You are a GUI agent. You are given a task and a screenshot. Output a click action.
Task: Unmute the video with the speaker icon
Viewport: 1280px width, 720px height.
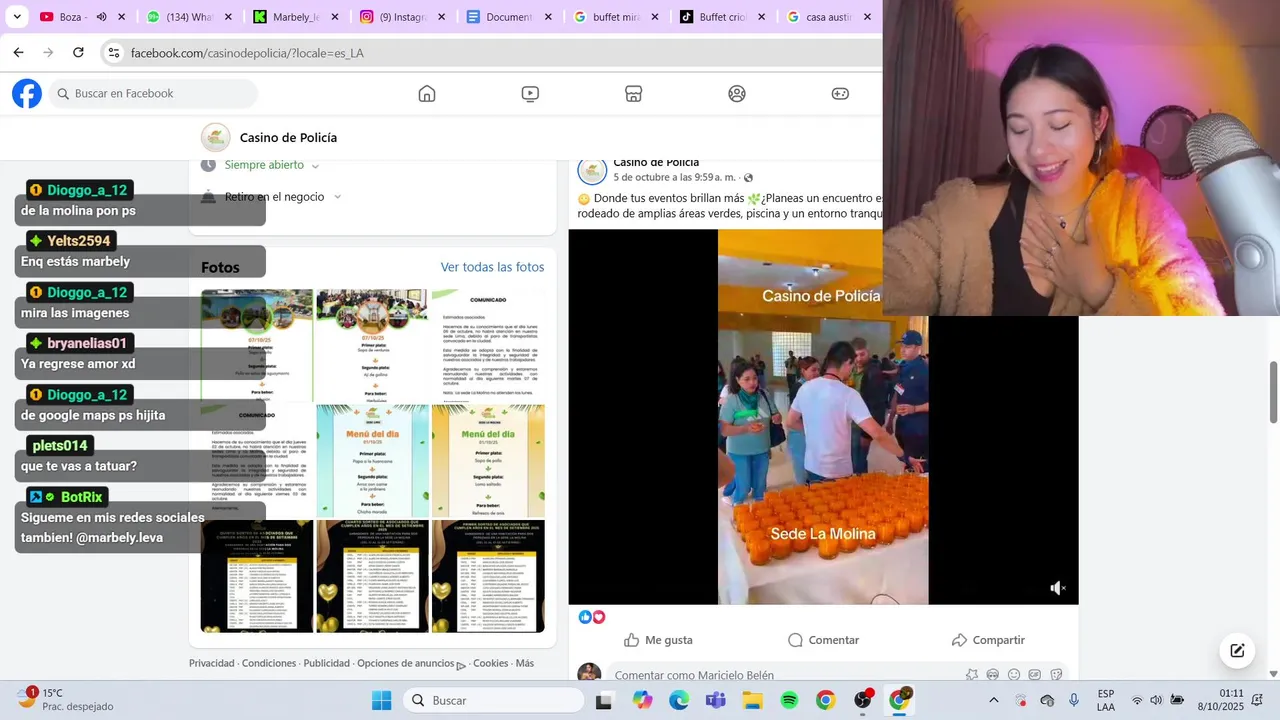tap(1058, 588)
